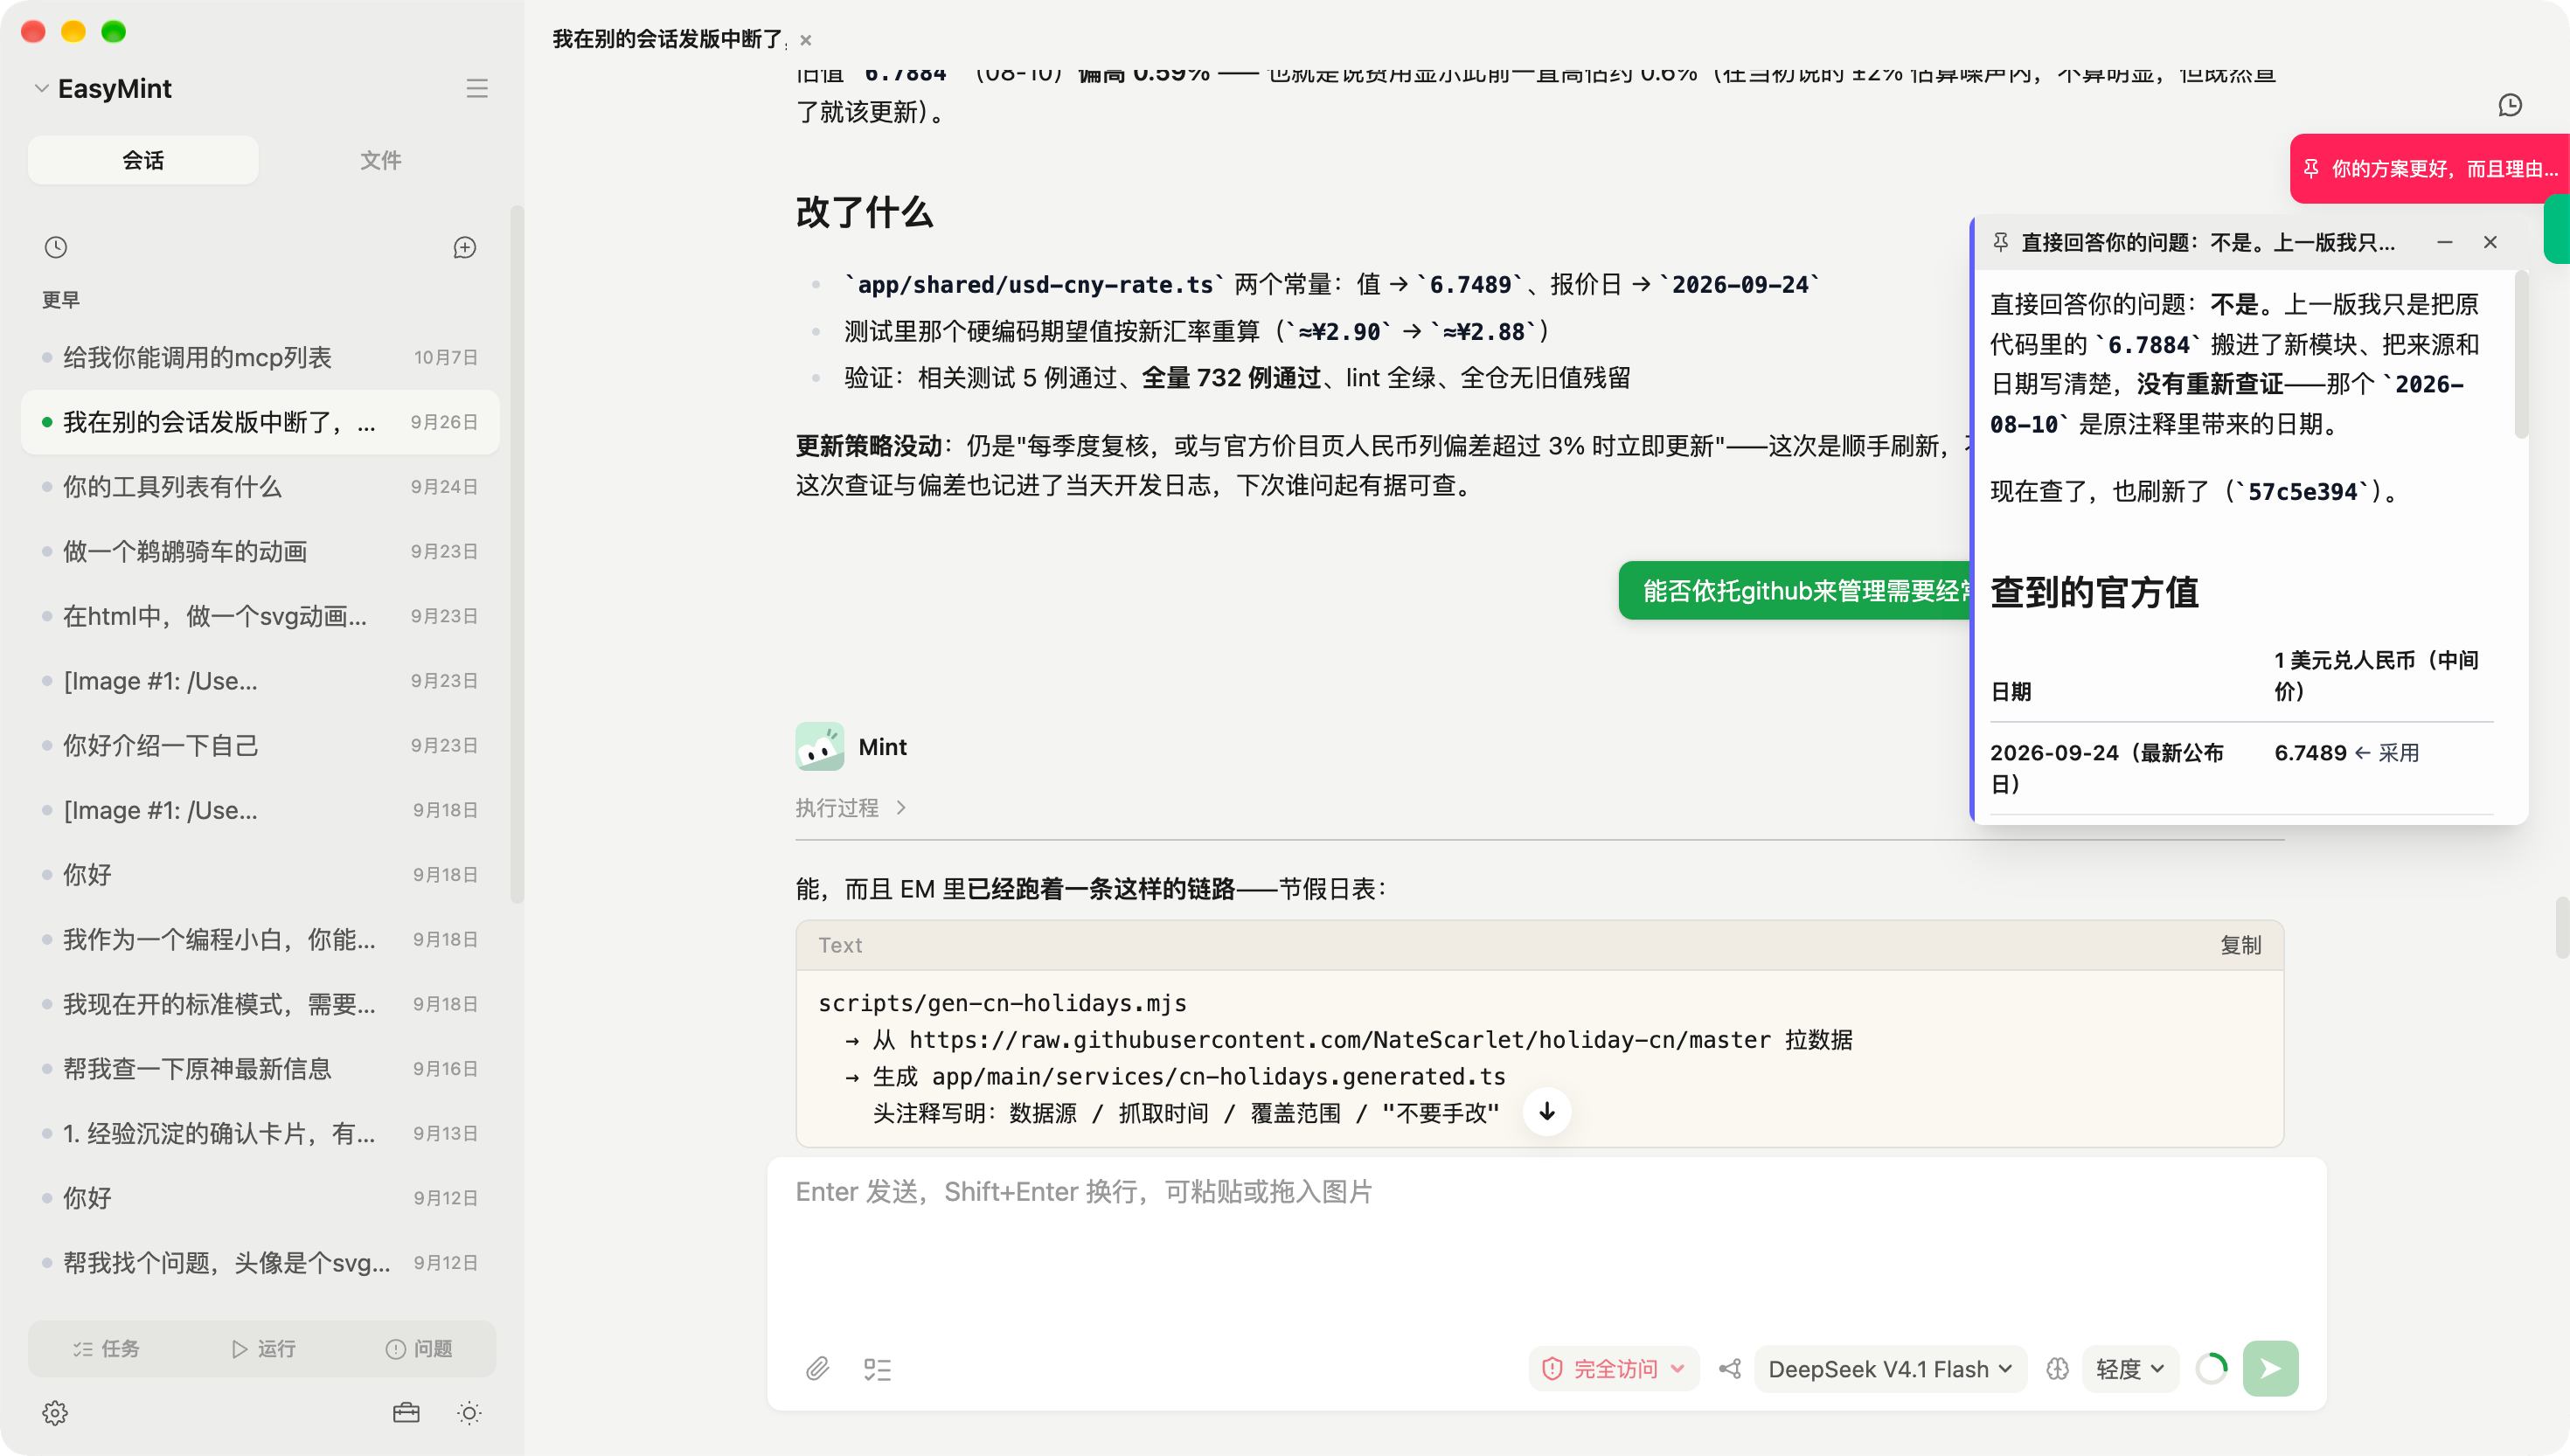Click the Mint assistant avatar
This screenshot has width=2570, height=1456.
[x=820, y=747]
